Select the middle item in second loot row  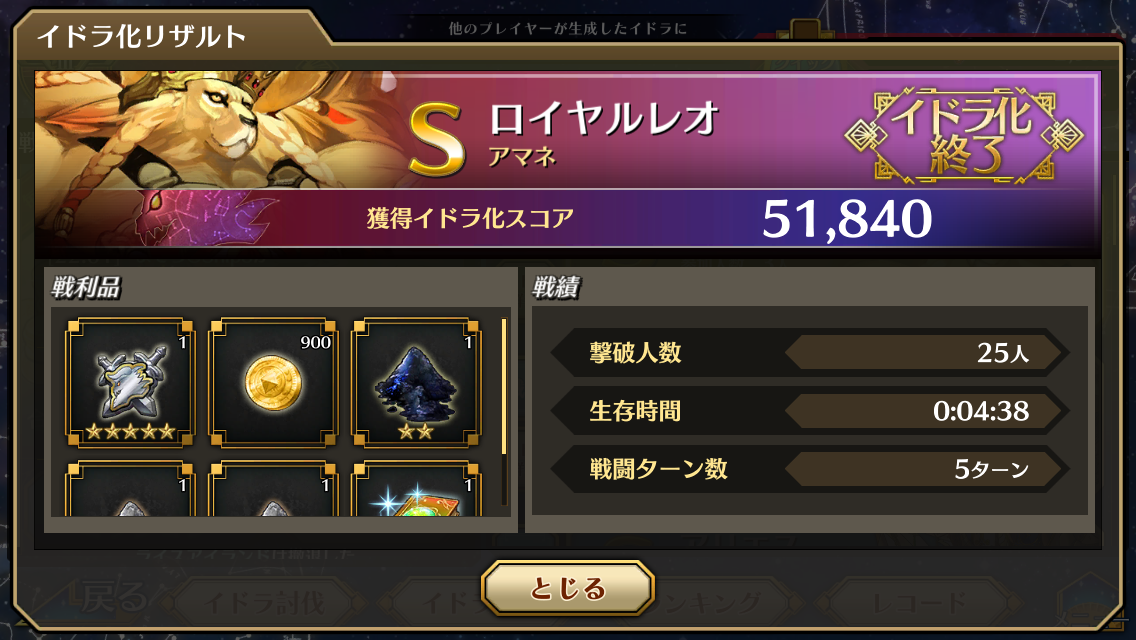pyautogui.click(x=273, y=489)
